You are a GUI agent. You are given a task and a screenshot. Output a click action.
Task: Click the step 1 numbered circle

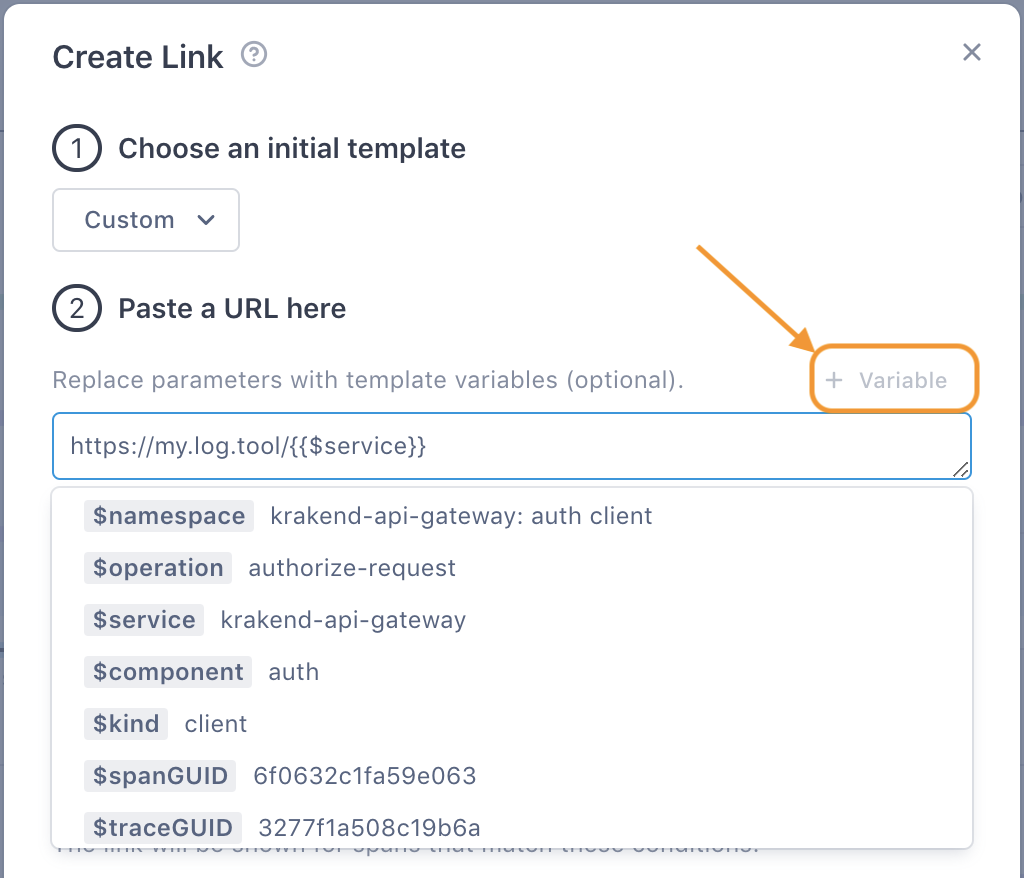tap(76, 147)
